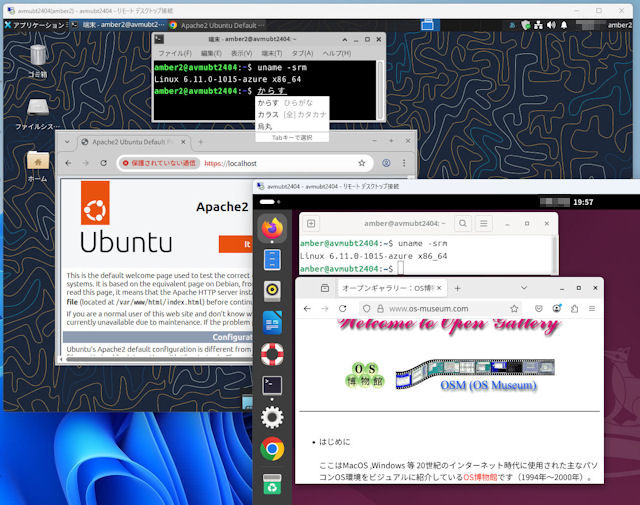640x505 pixels.
Task: Open the Chrome three-dot menu
Action: point(404,163)
